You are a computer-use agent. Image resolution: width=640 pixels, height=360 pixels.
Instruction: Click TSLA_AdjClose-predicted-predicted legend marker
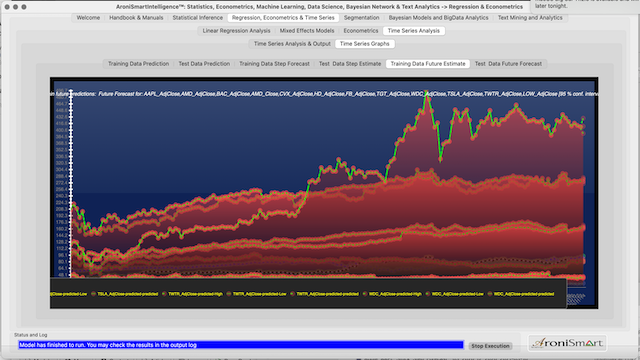(x=93, y=294)
